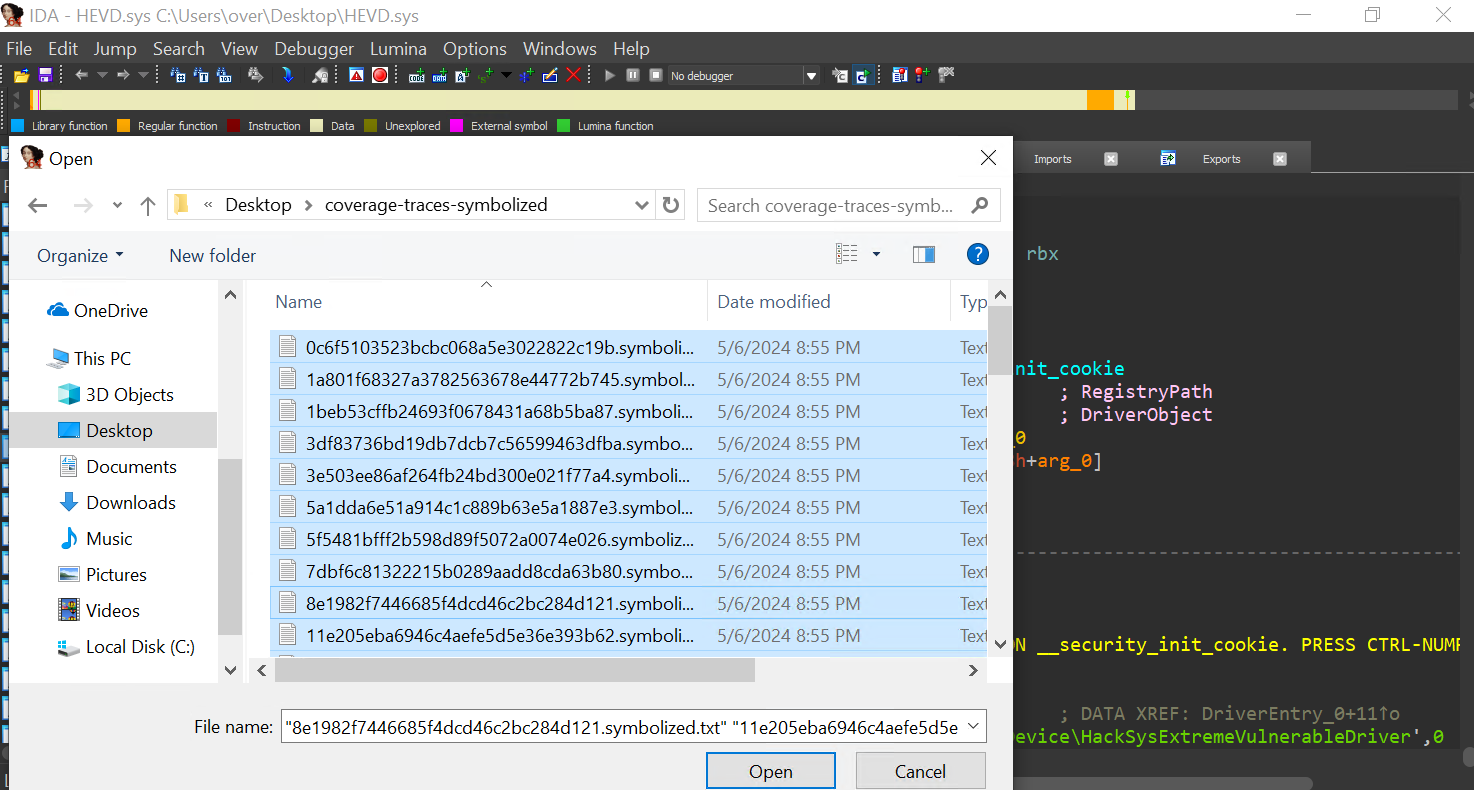Click the Cancel button
This screenshot has height=790, width=1474.
[920, 771]
